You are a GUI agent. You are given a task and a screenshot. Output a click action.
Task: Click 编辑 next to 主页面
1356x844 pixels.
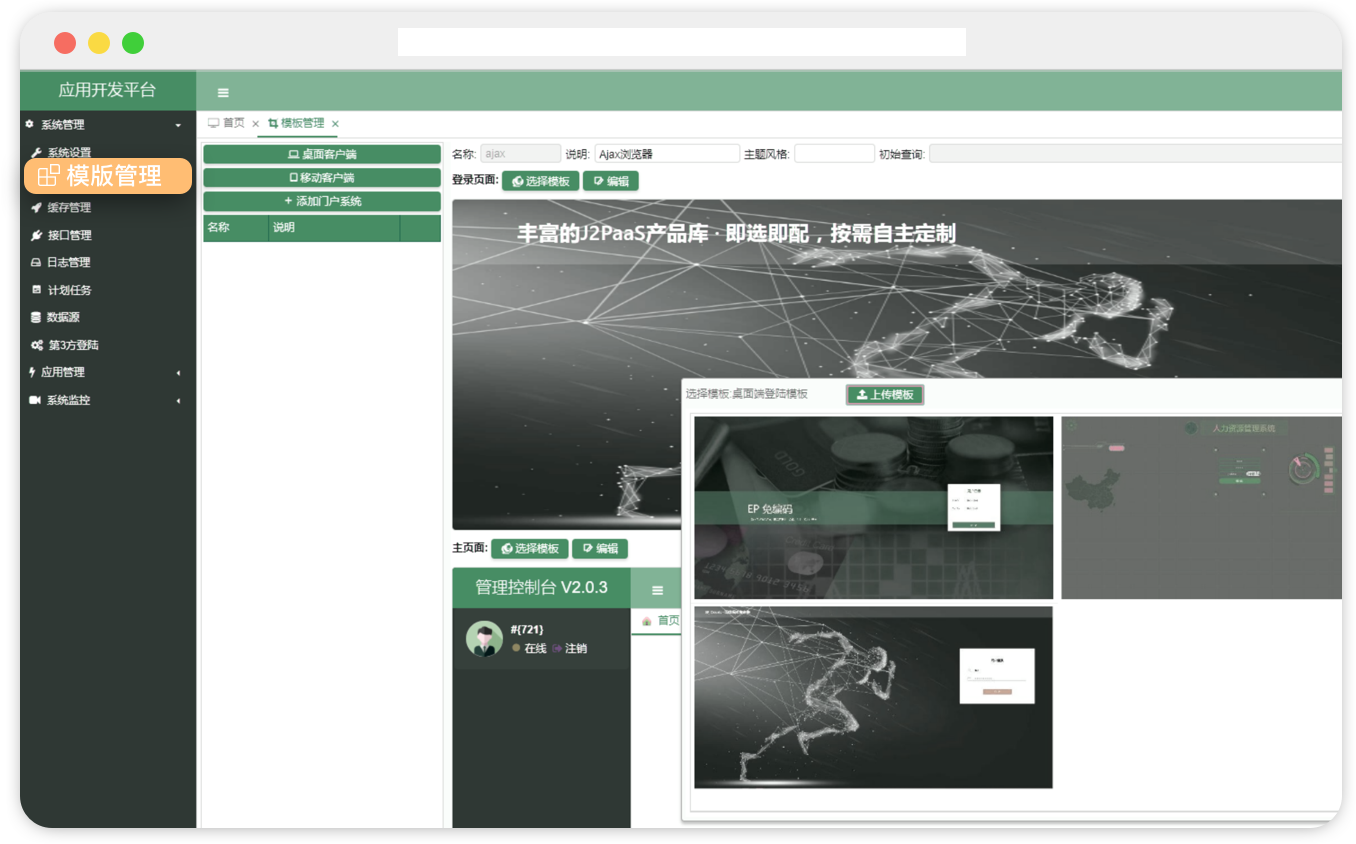[599, 548]
